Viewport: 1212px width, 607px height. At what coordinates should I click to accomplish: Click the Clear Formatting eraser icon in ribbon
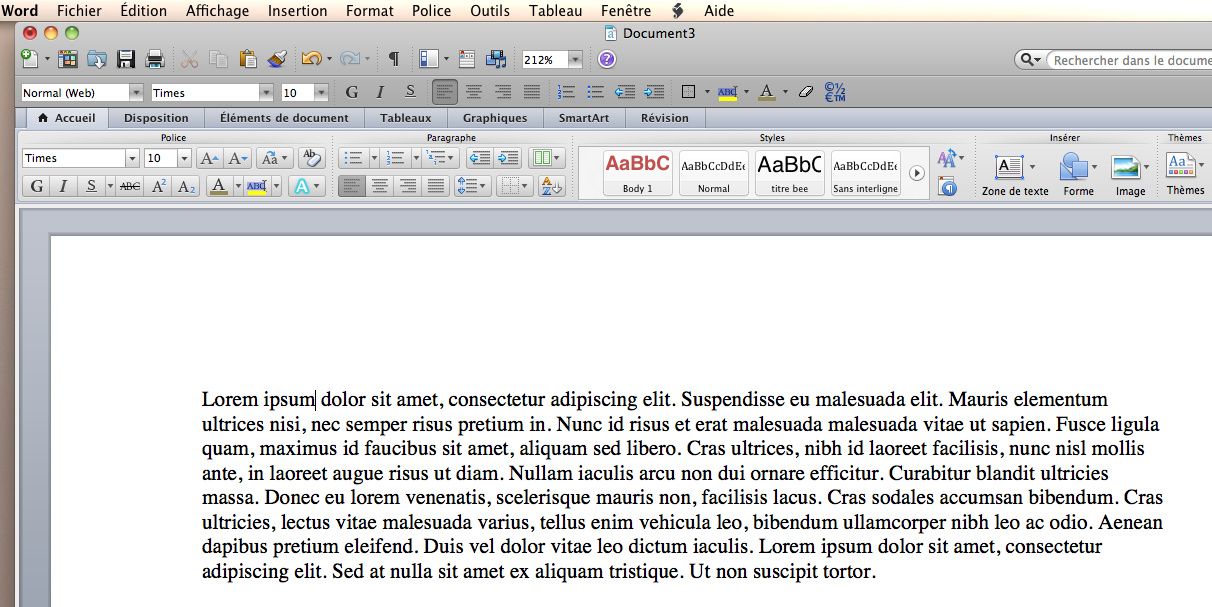312,158
